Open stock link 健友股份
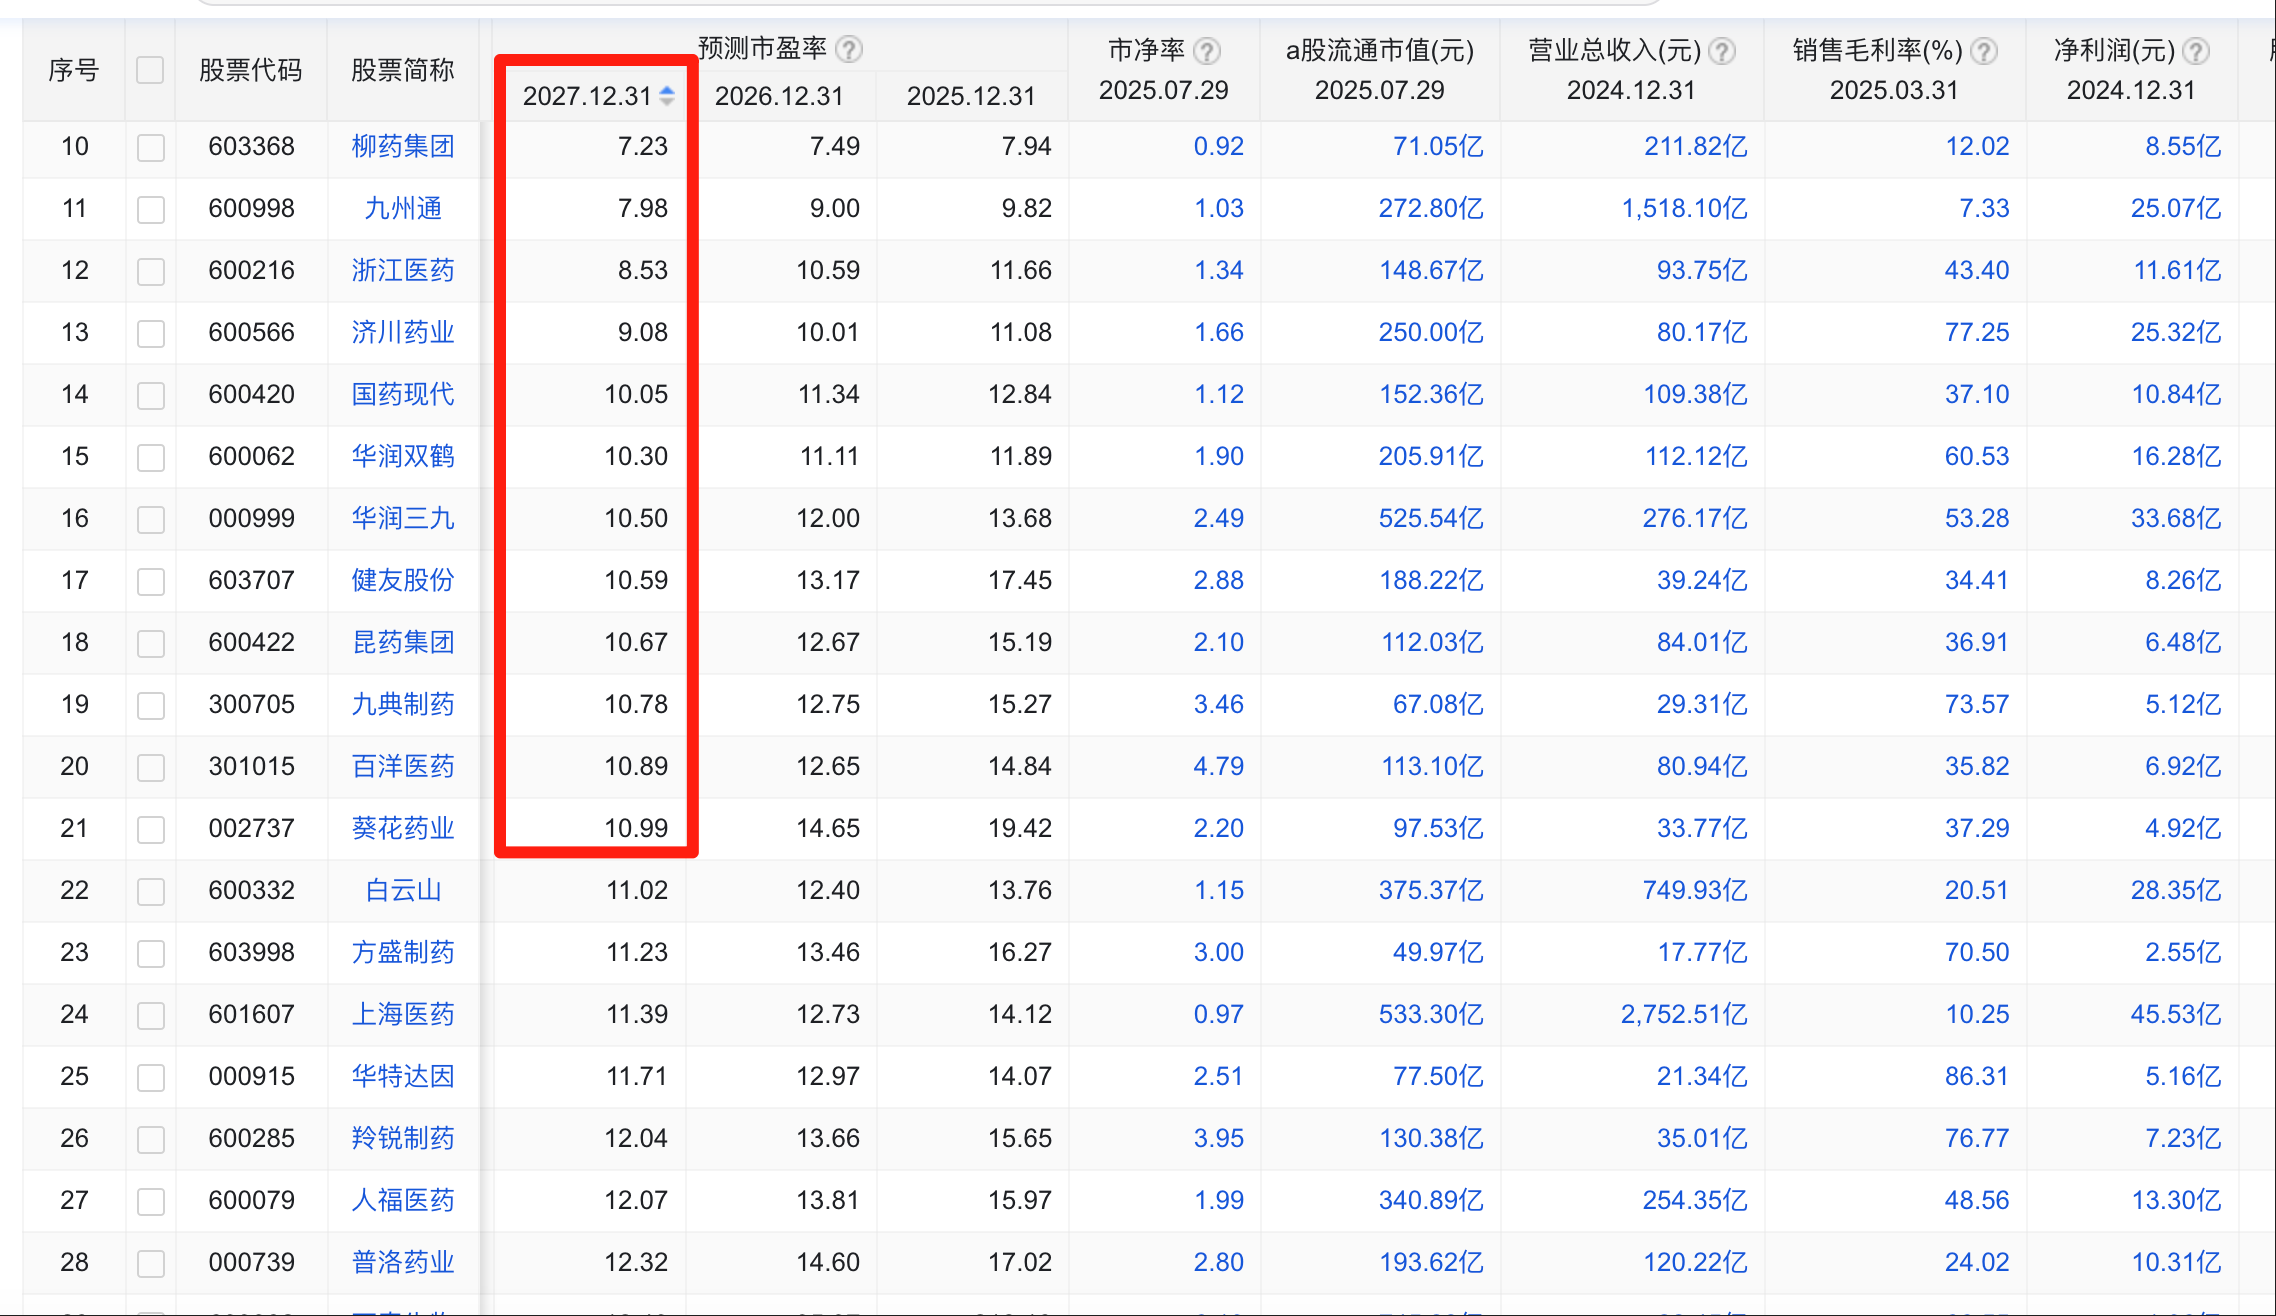 click(403, 580)
